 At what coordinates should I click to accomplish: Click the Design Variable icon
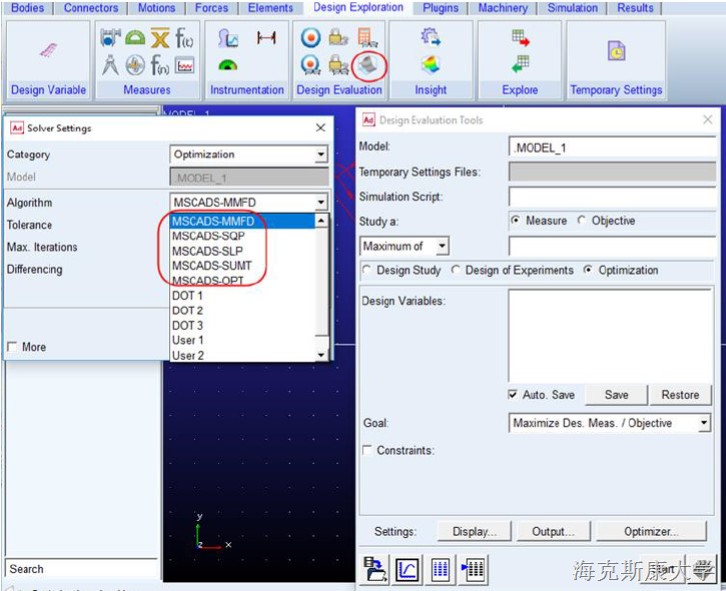[x=47, y=50]
